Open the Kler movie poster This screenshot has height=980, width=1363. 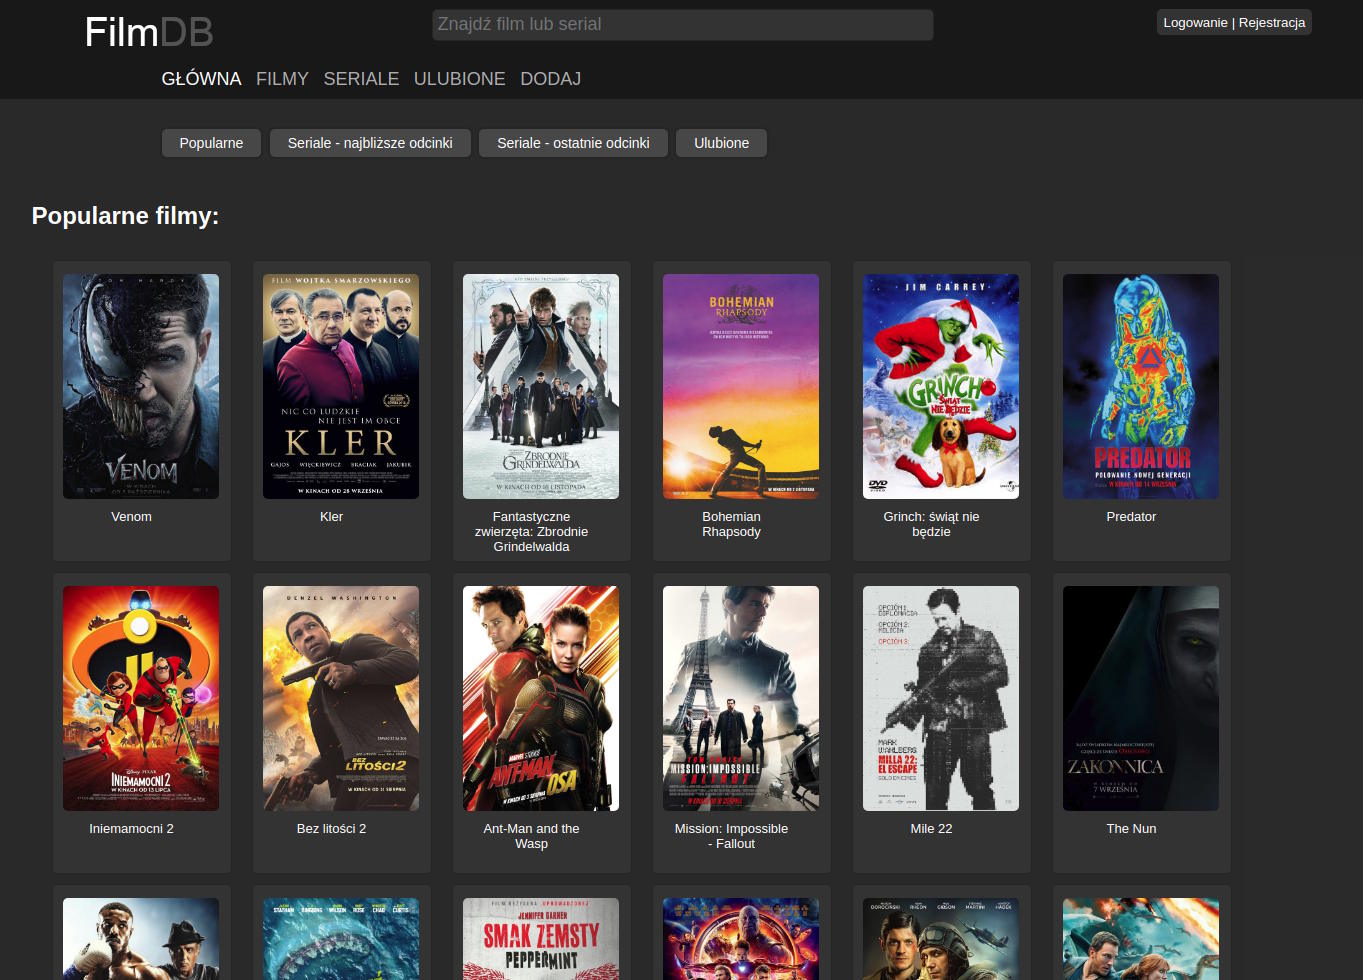tap(341, 387)
